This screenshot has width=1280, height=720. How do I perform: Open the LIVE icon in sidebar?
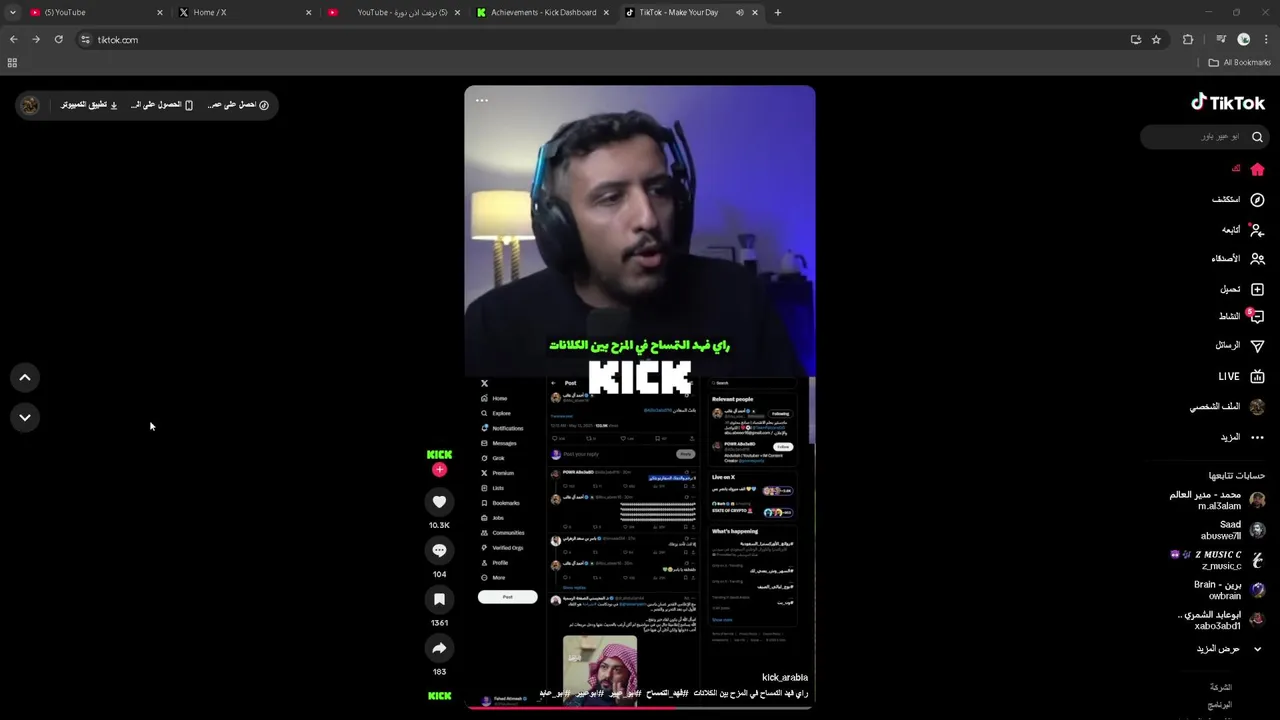tap(1257, 377)
